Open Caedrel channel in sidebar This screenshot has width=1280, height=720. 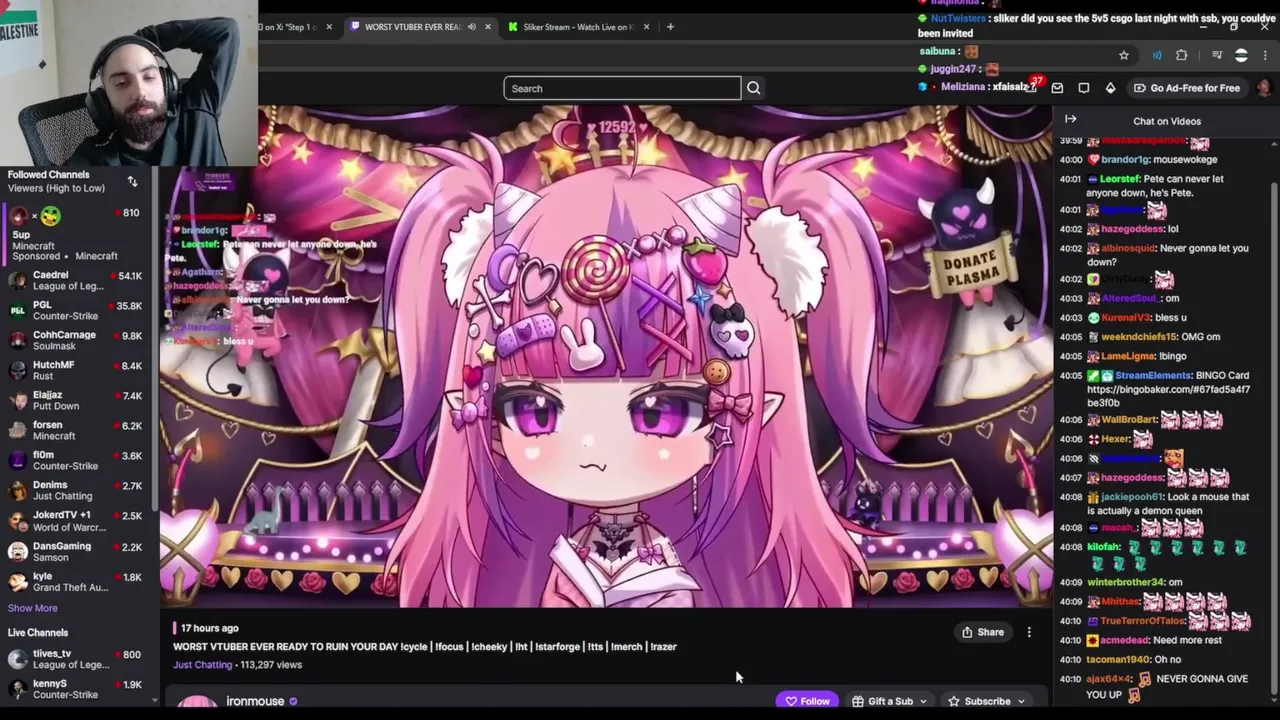click(75, 281)
